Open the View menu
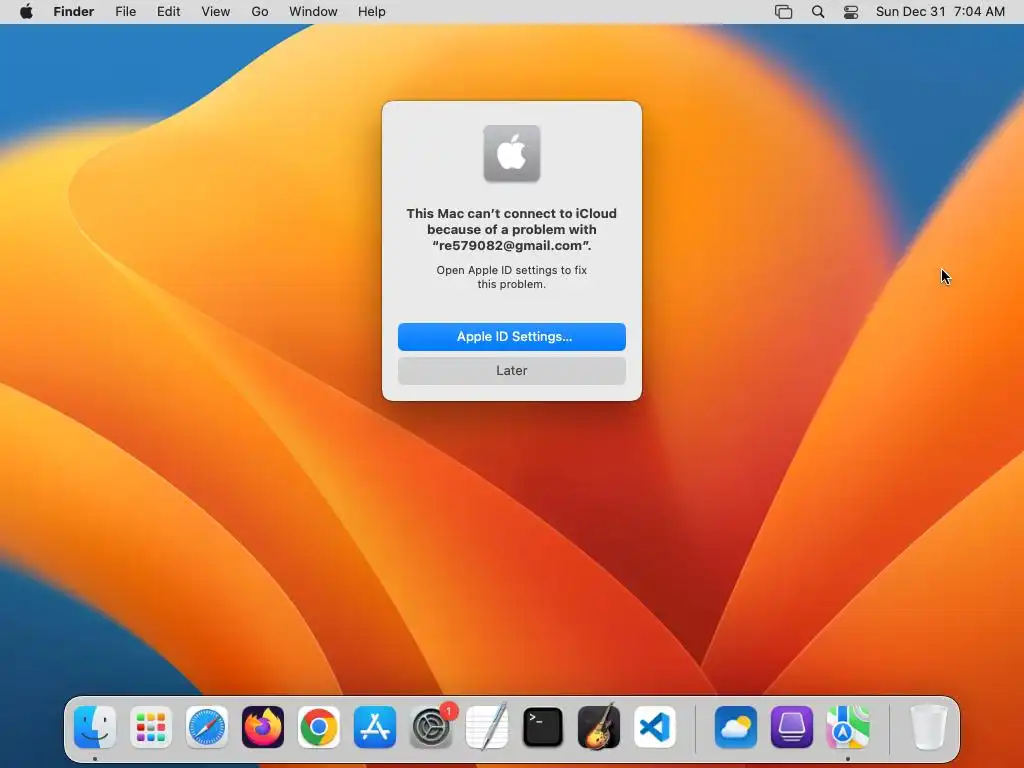 pyautogui.click(x=216, y=12)
